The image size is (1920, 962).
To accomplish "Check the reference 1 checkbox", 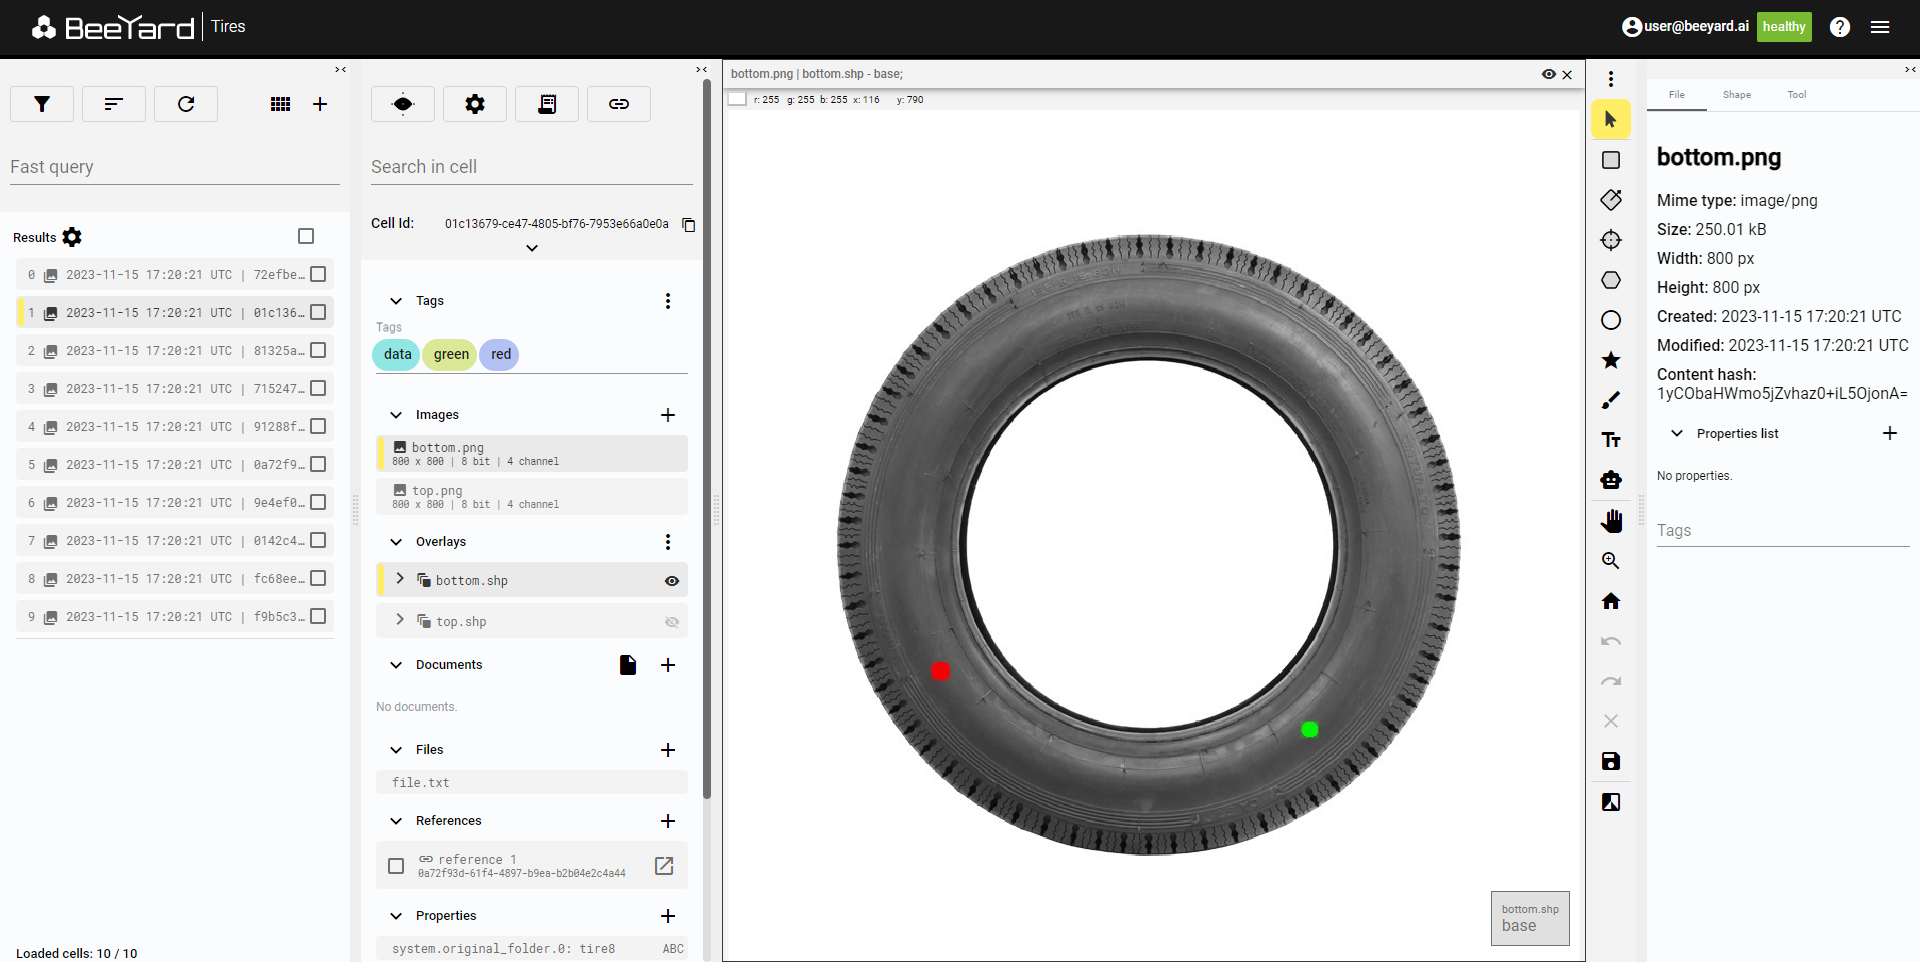I will [x=396, y=866].
